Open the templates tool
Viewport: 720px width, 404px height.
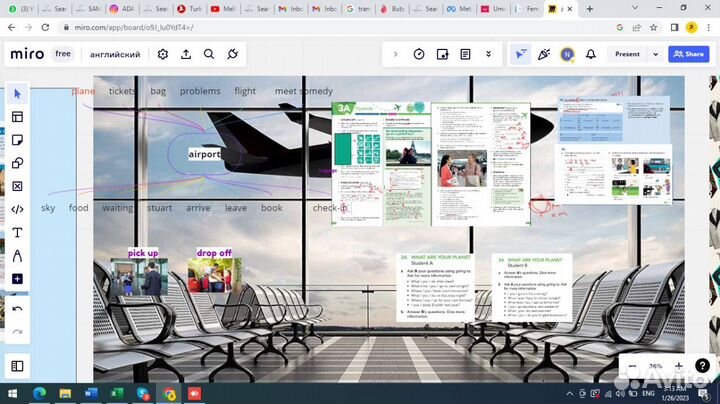pos(17,116)
